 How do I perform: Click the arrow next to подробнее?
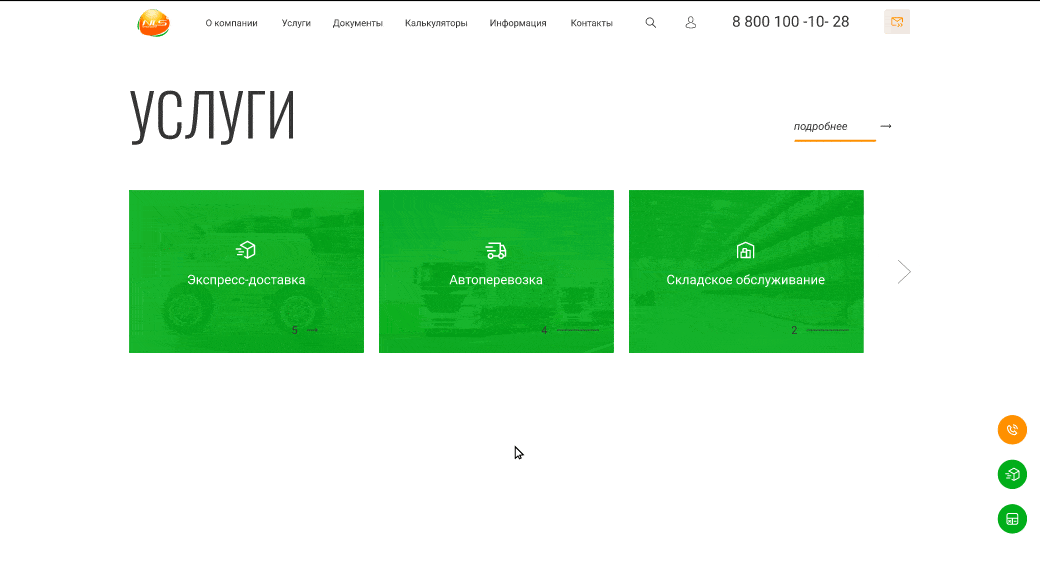pos(885,126)
